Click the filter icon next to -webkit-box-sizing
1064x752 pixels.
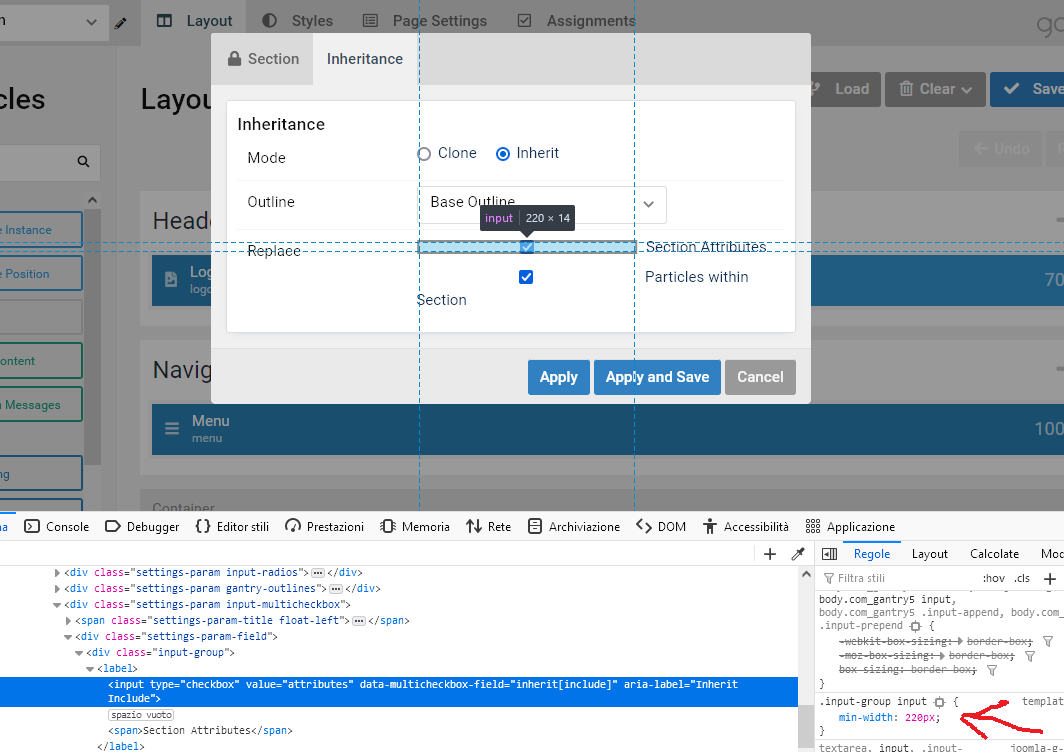tap(1048, 641)
